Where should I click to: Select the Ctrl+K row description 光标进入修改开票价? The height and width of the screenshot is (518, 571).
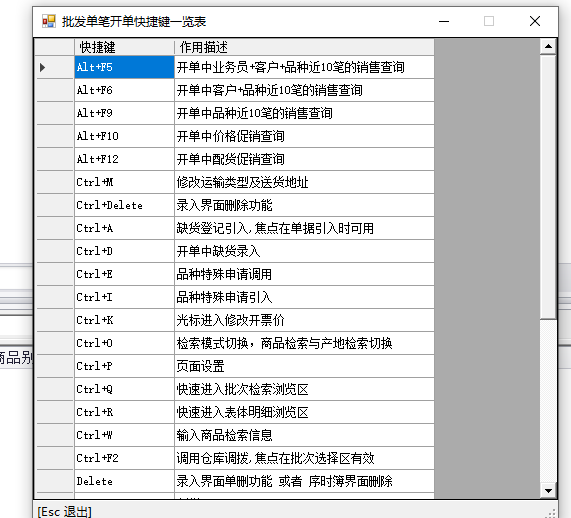click(x=304, y=320)
